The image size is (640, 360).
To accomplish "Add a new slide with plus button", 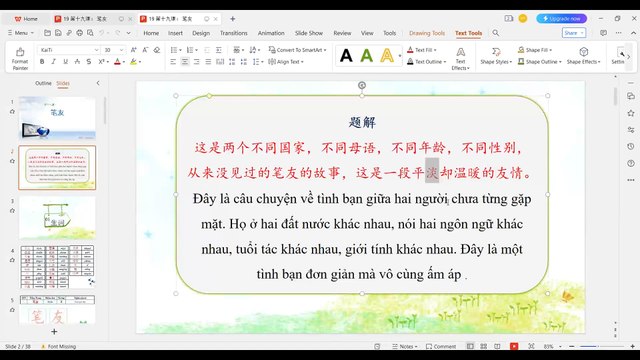I will click(54, 331).
